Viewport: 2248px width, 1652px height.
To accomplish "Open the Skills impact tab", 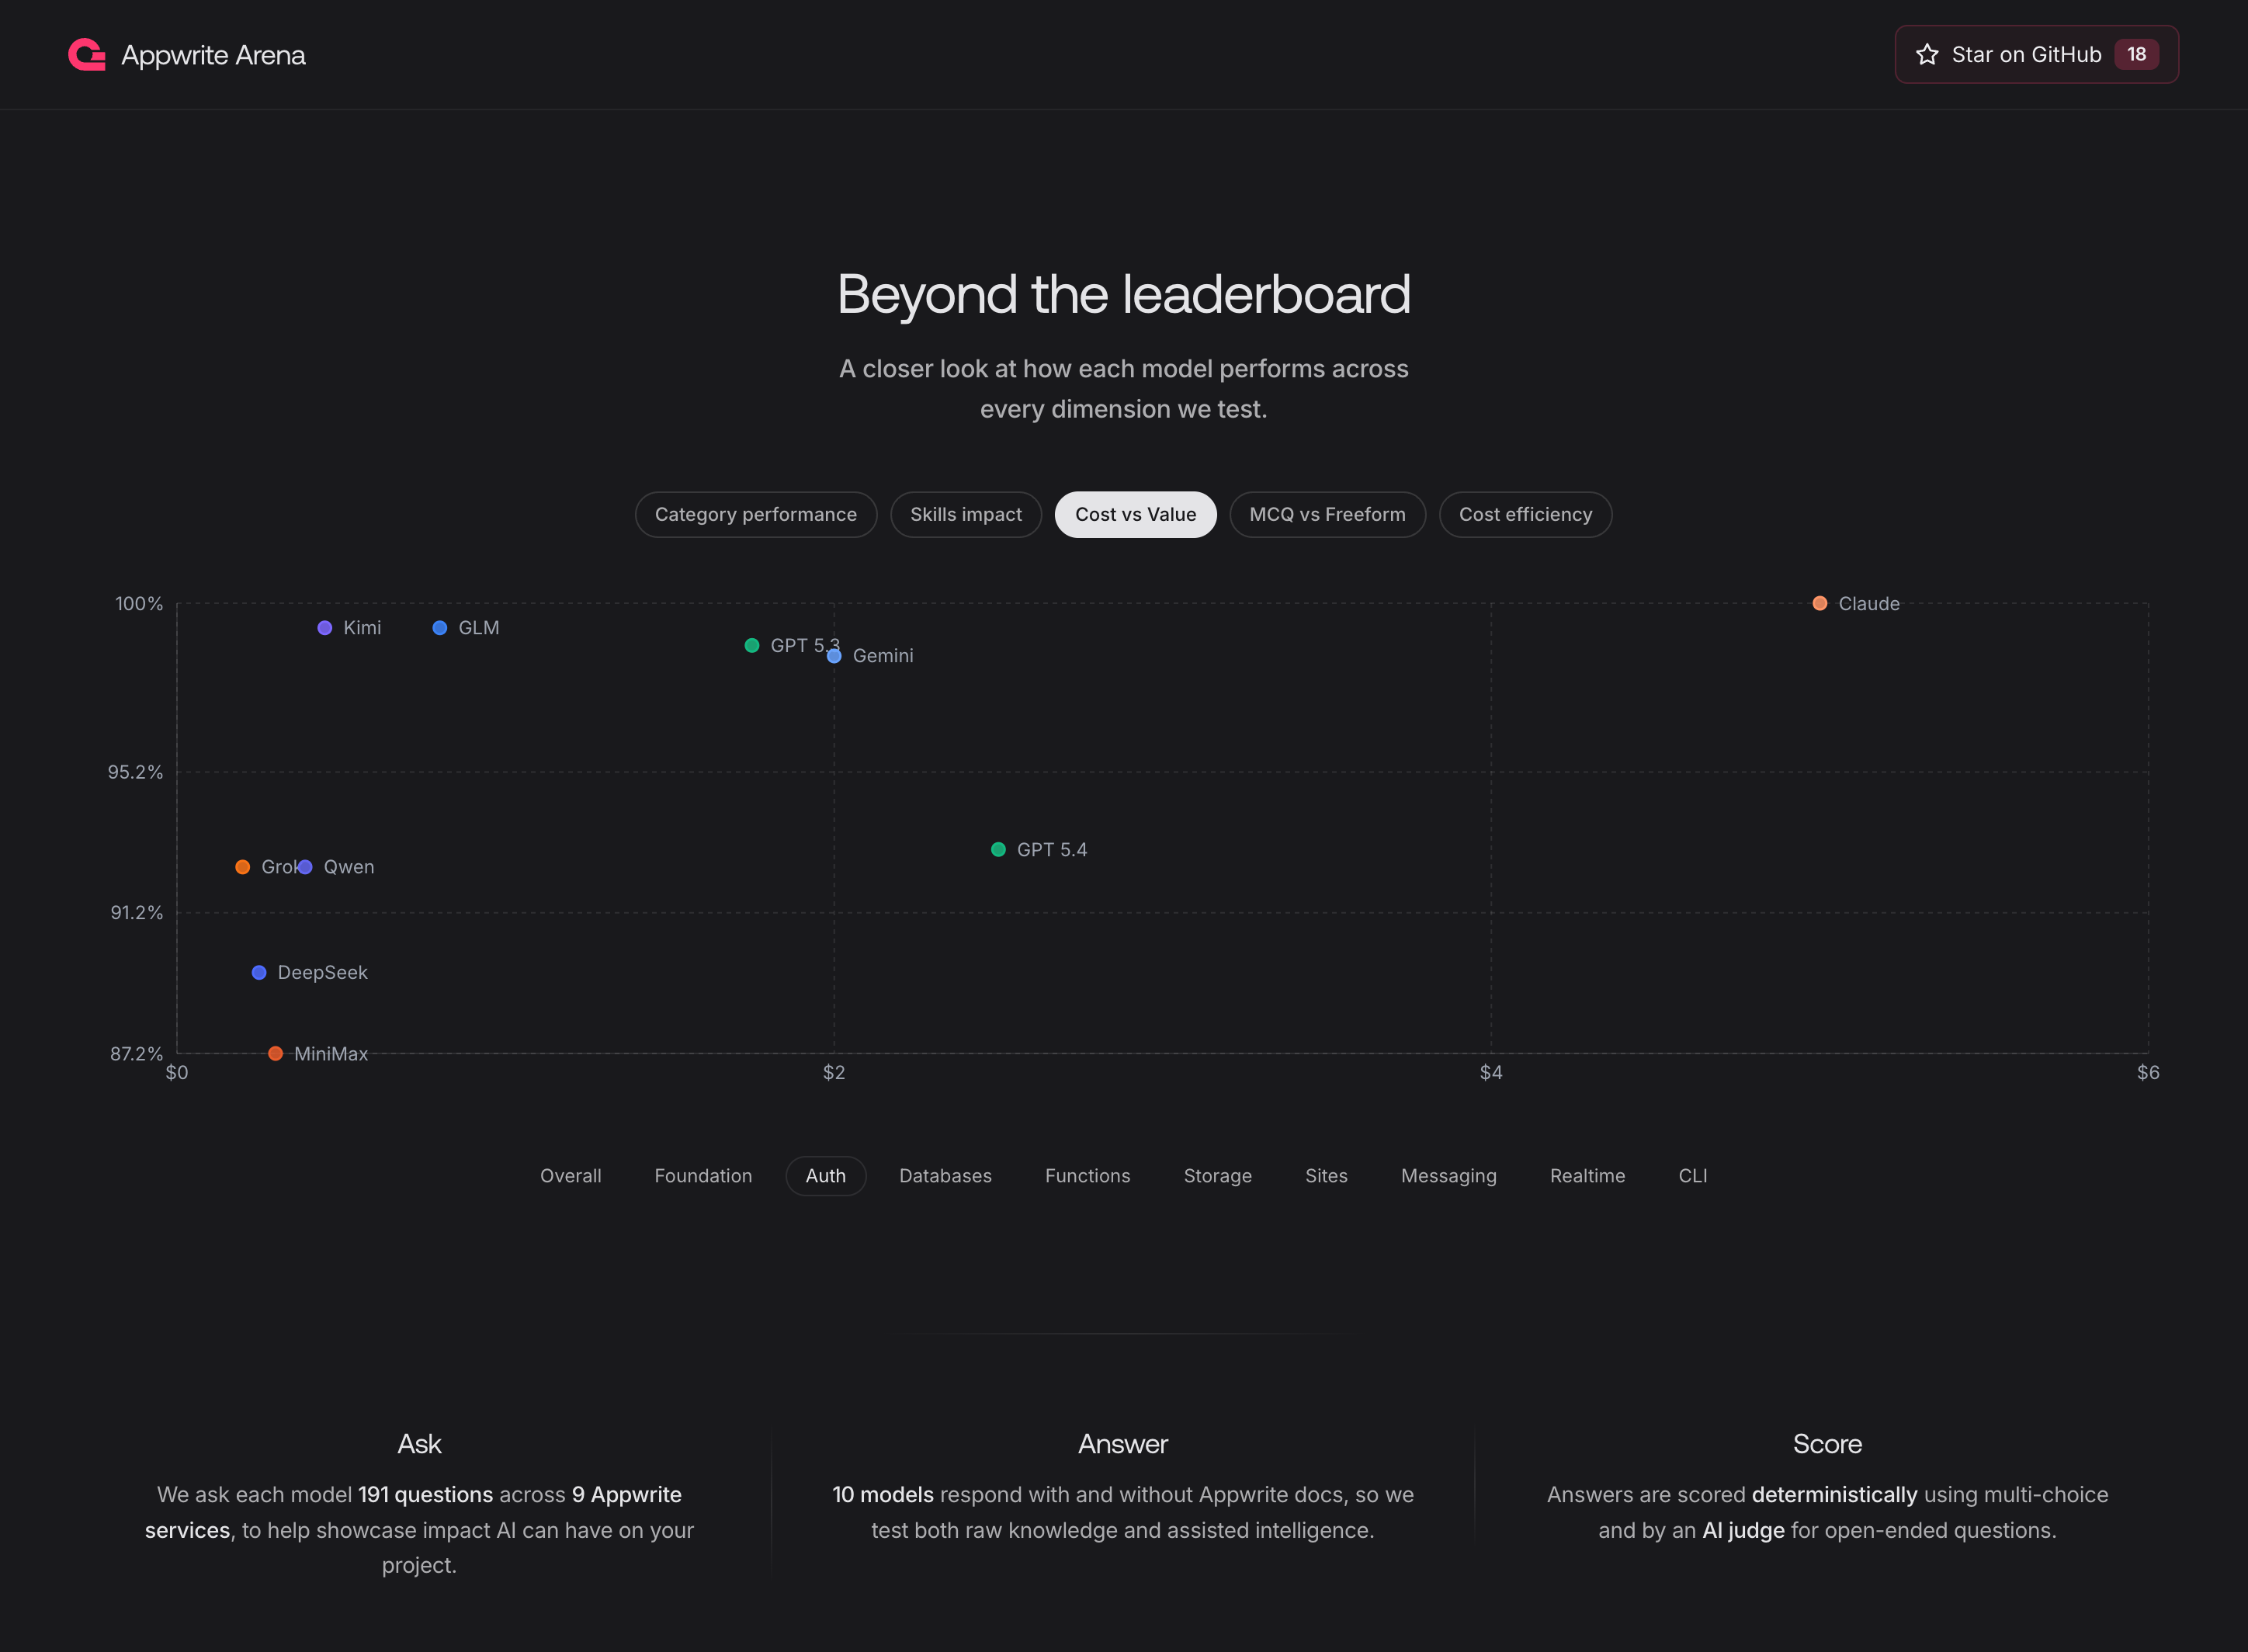I will pos(965,514).
